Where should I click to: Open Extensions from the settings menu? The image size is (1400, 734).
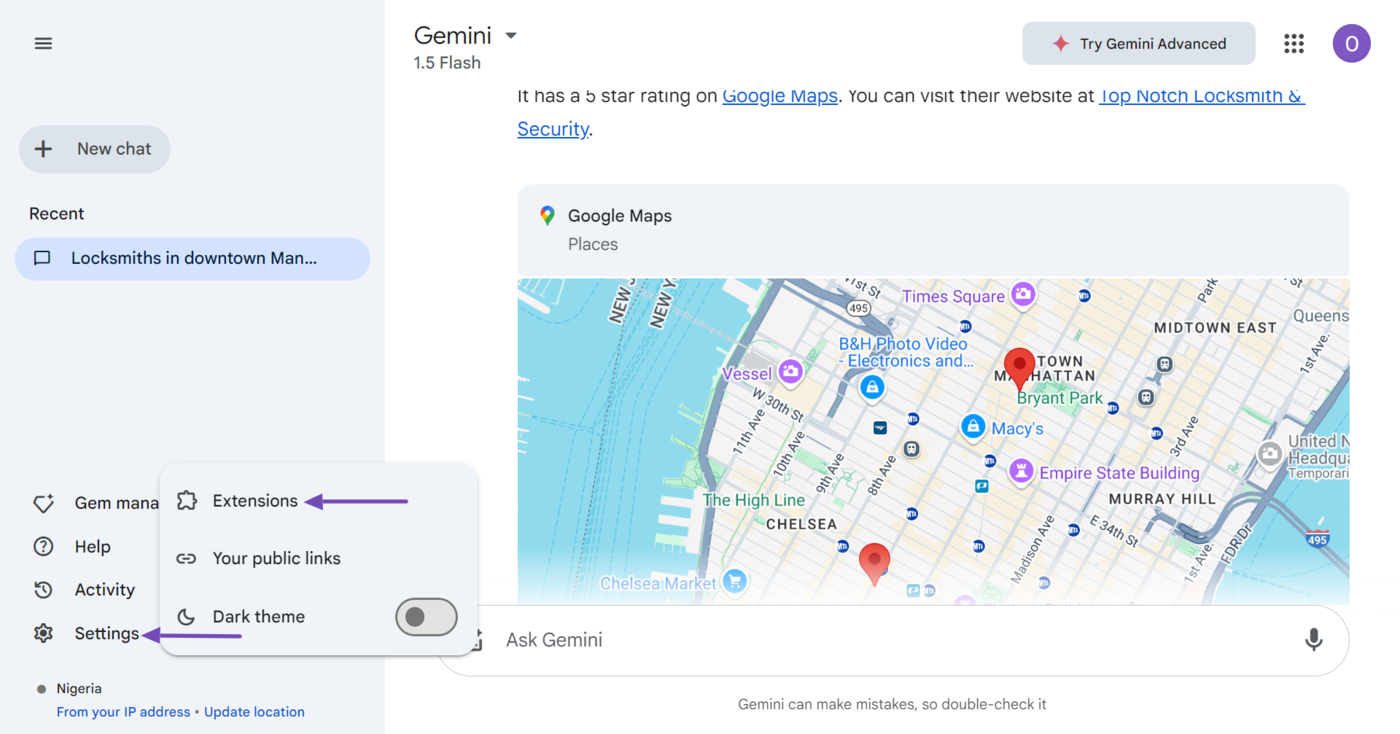point(255,501)
